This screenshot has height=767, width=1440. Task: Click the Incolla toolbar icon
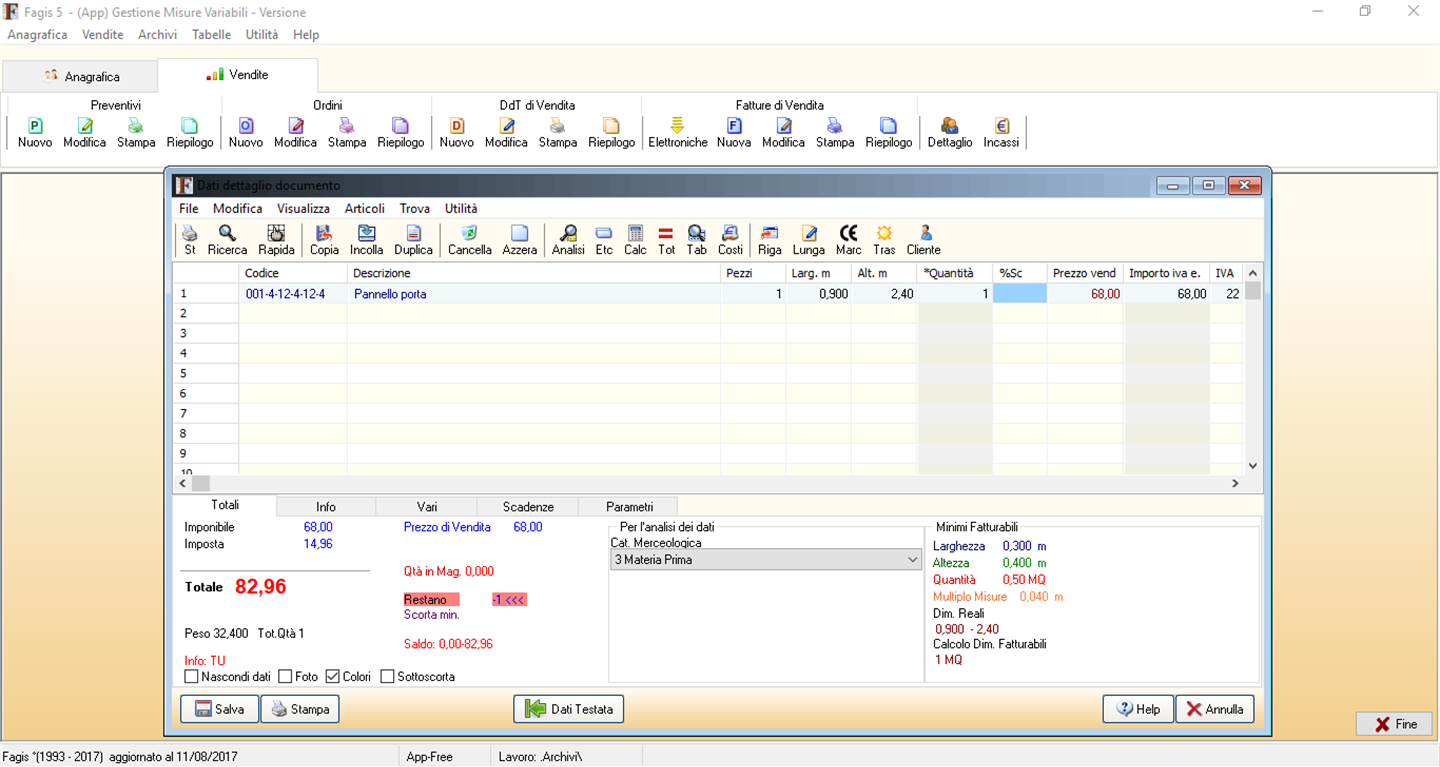[367, 240]
